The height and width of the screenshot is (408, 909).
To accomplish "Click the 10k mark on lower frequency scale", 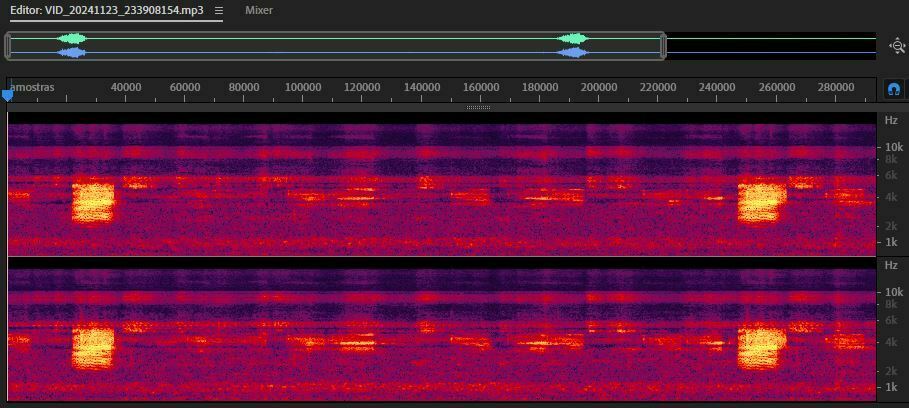I will [x=890, y=292].
